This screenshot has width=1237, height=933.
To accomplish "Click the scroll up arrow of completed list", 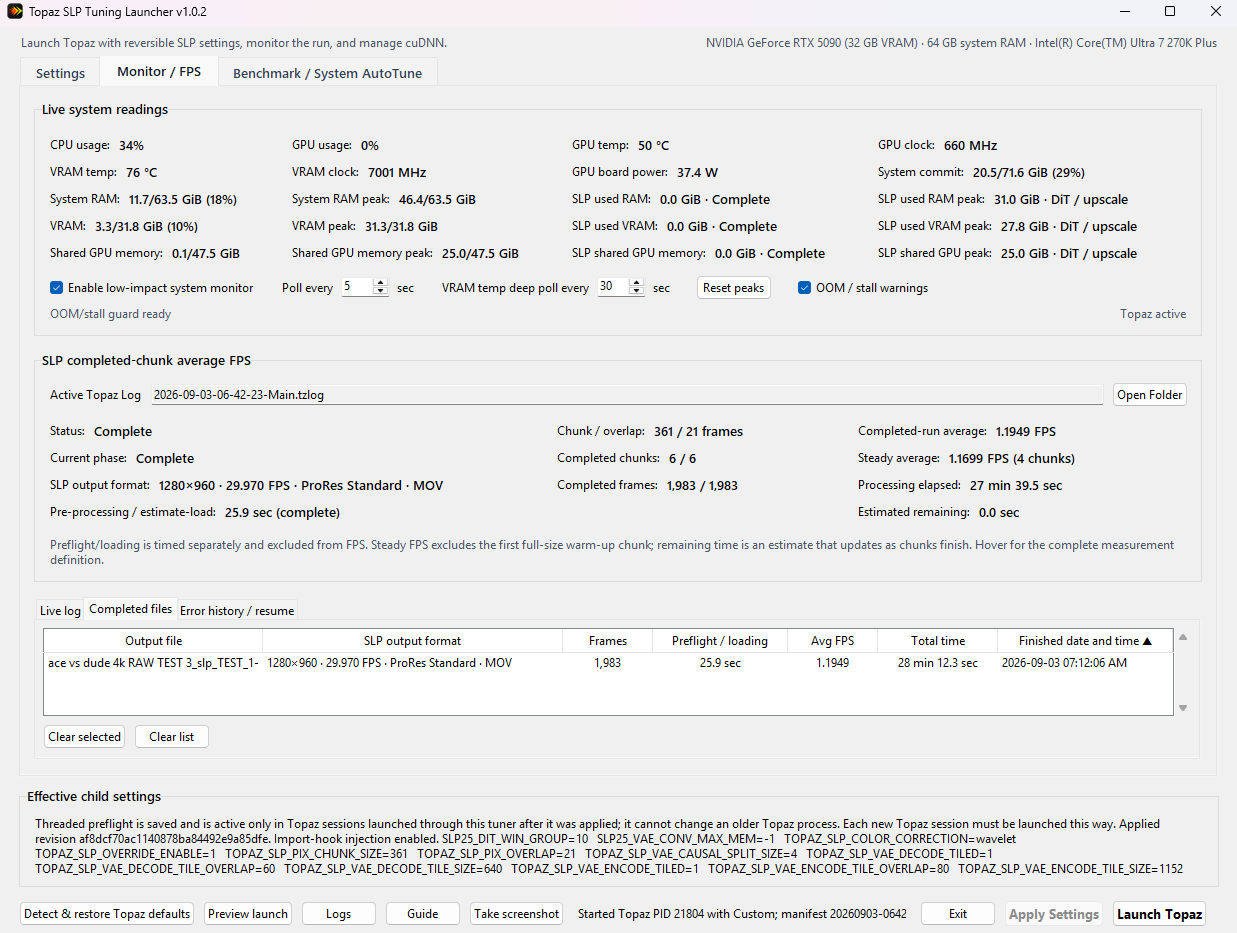I will tap(1183, 637).
